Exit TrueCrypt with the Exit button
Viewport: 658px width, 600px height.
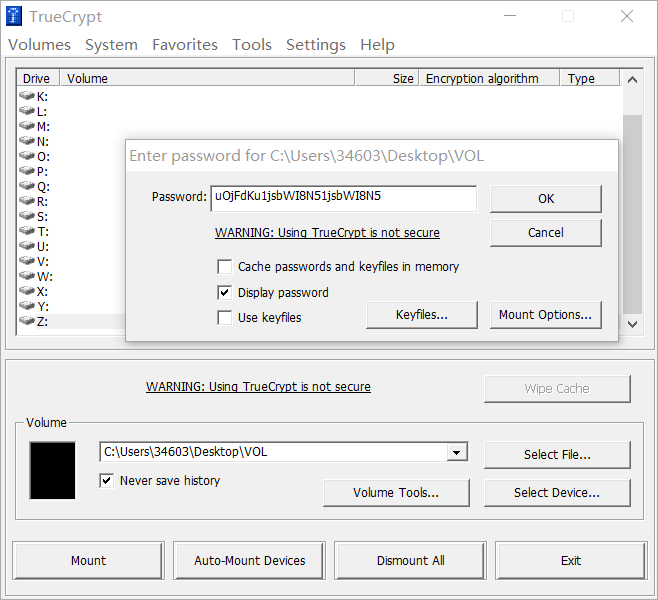coord(571,561)
